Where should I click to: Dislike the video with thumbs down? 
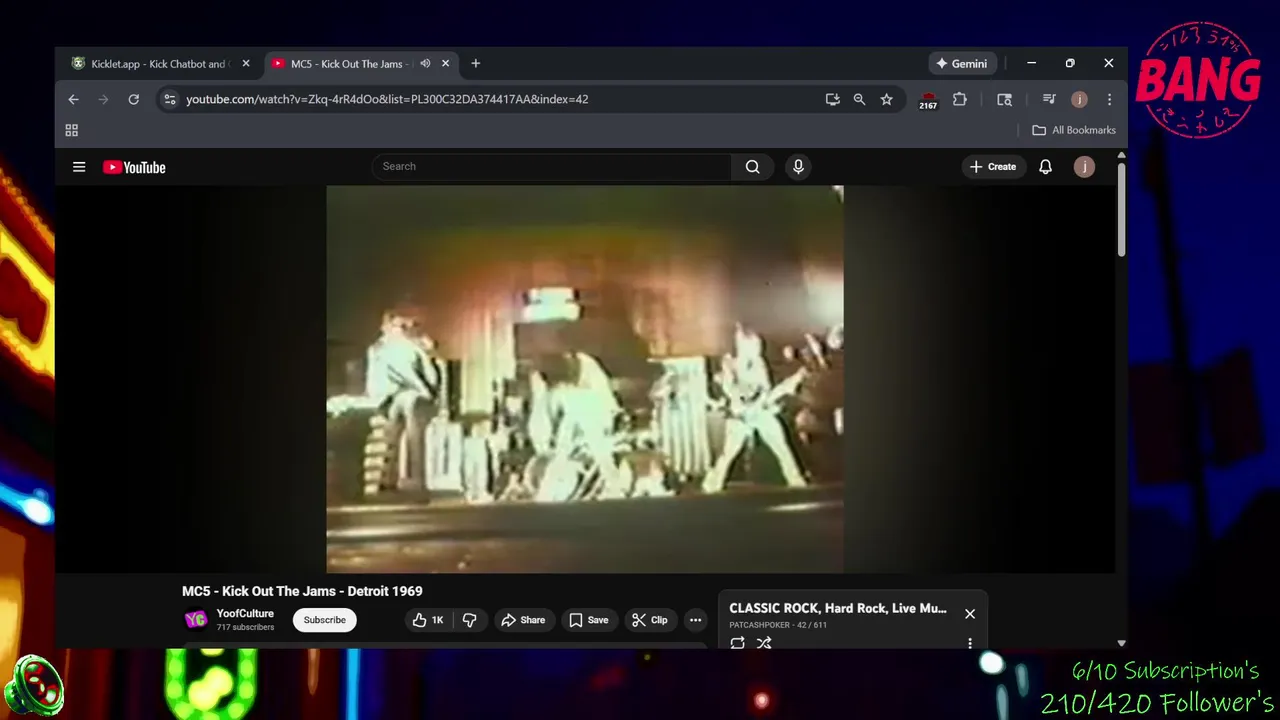tap(469, 620)
